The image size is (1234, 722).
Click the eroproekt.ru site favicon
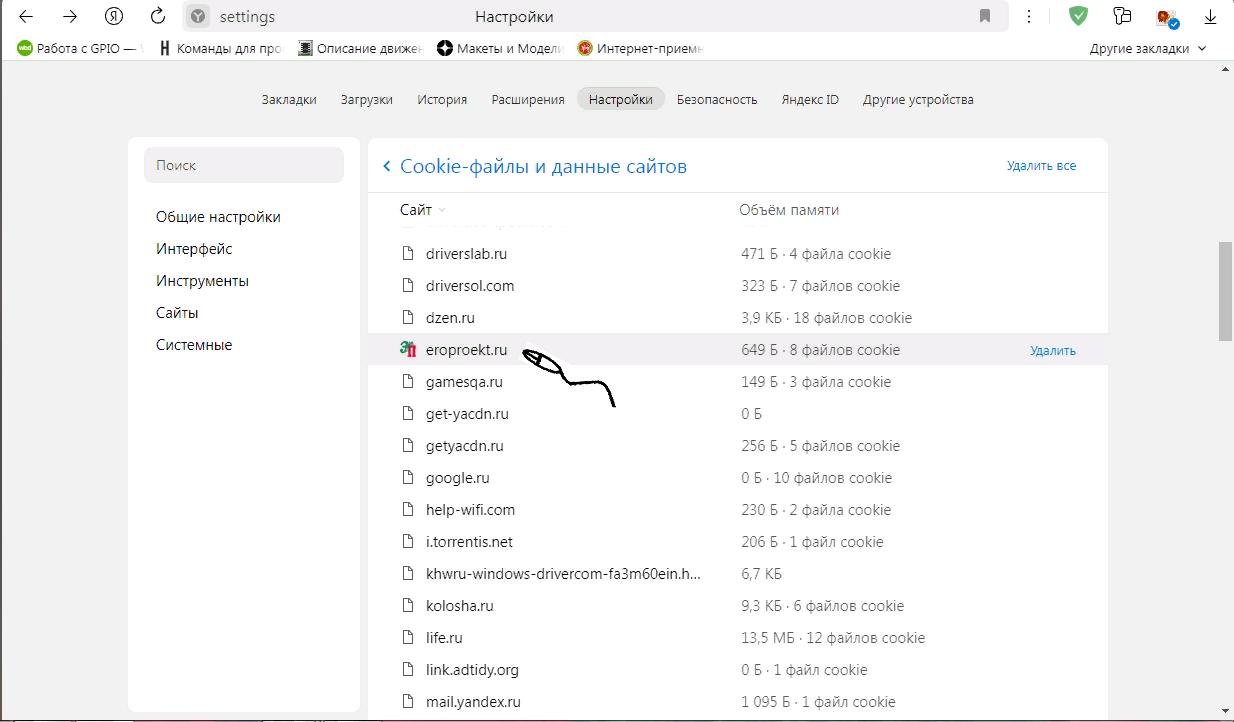pyautogui.click(x=407, y=350)
